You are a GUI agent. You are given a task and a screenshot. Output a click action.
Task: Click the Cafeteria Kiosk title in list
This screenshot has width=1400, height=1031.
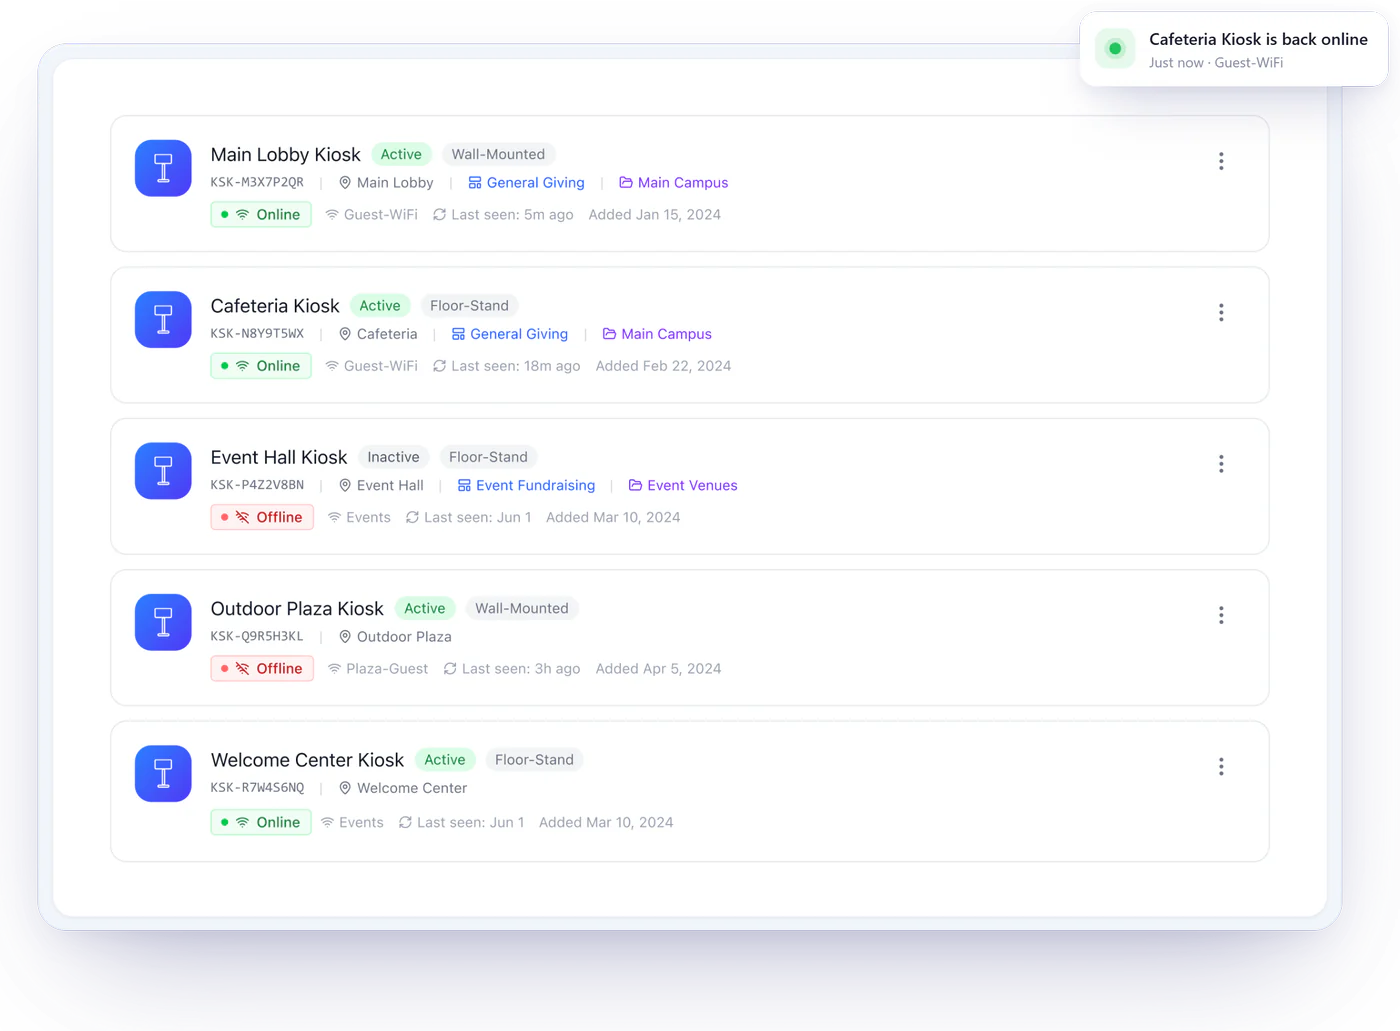[275, 306]
